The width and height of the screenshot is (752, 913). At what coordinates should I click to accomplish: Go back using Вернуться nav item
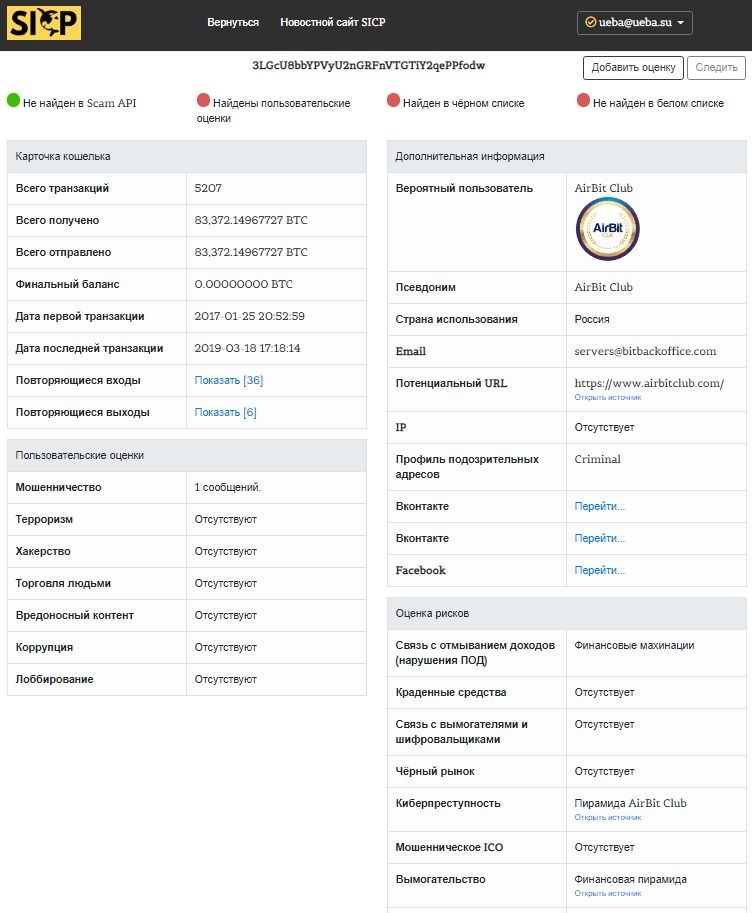233,23
